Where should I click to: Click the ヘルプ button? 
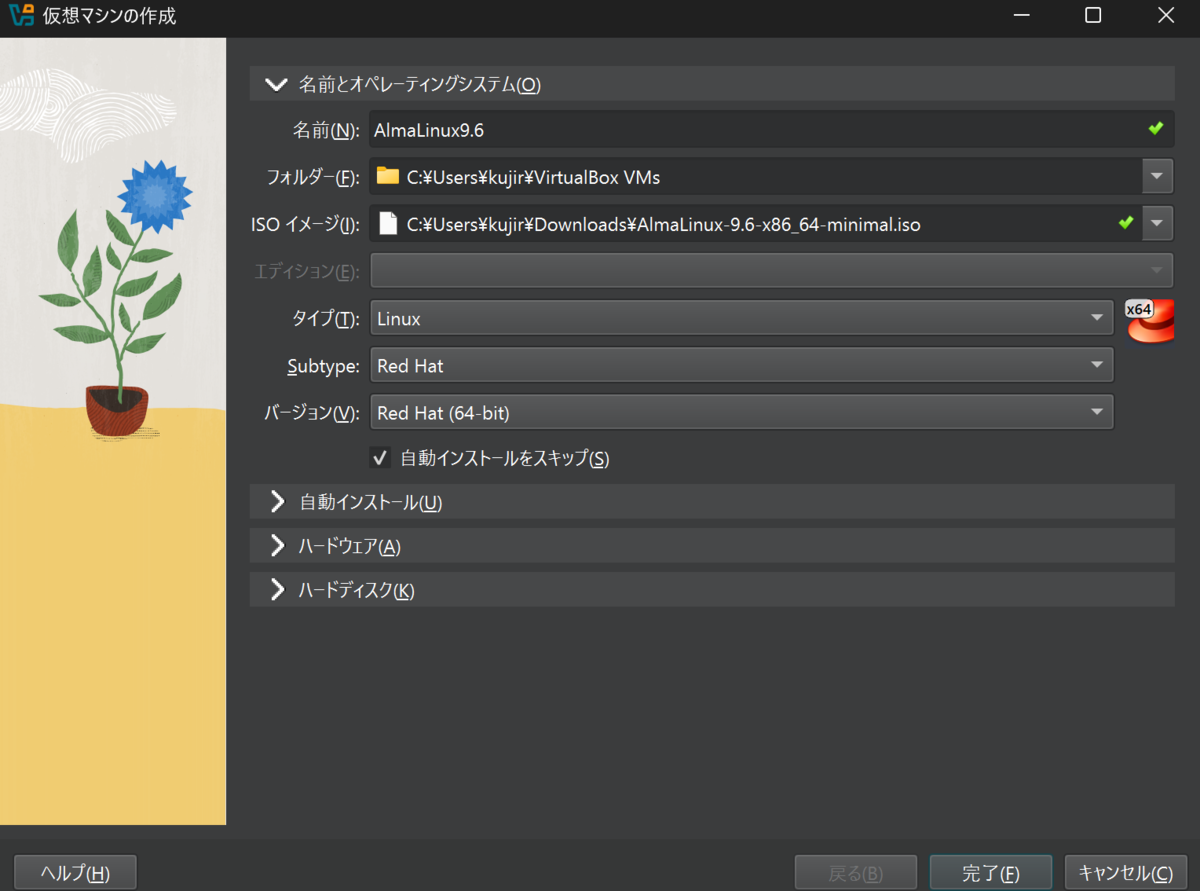(75, 873)
